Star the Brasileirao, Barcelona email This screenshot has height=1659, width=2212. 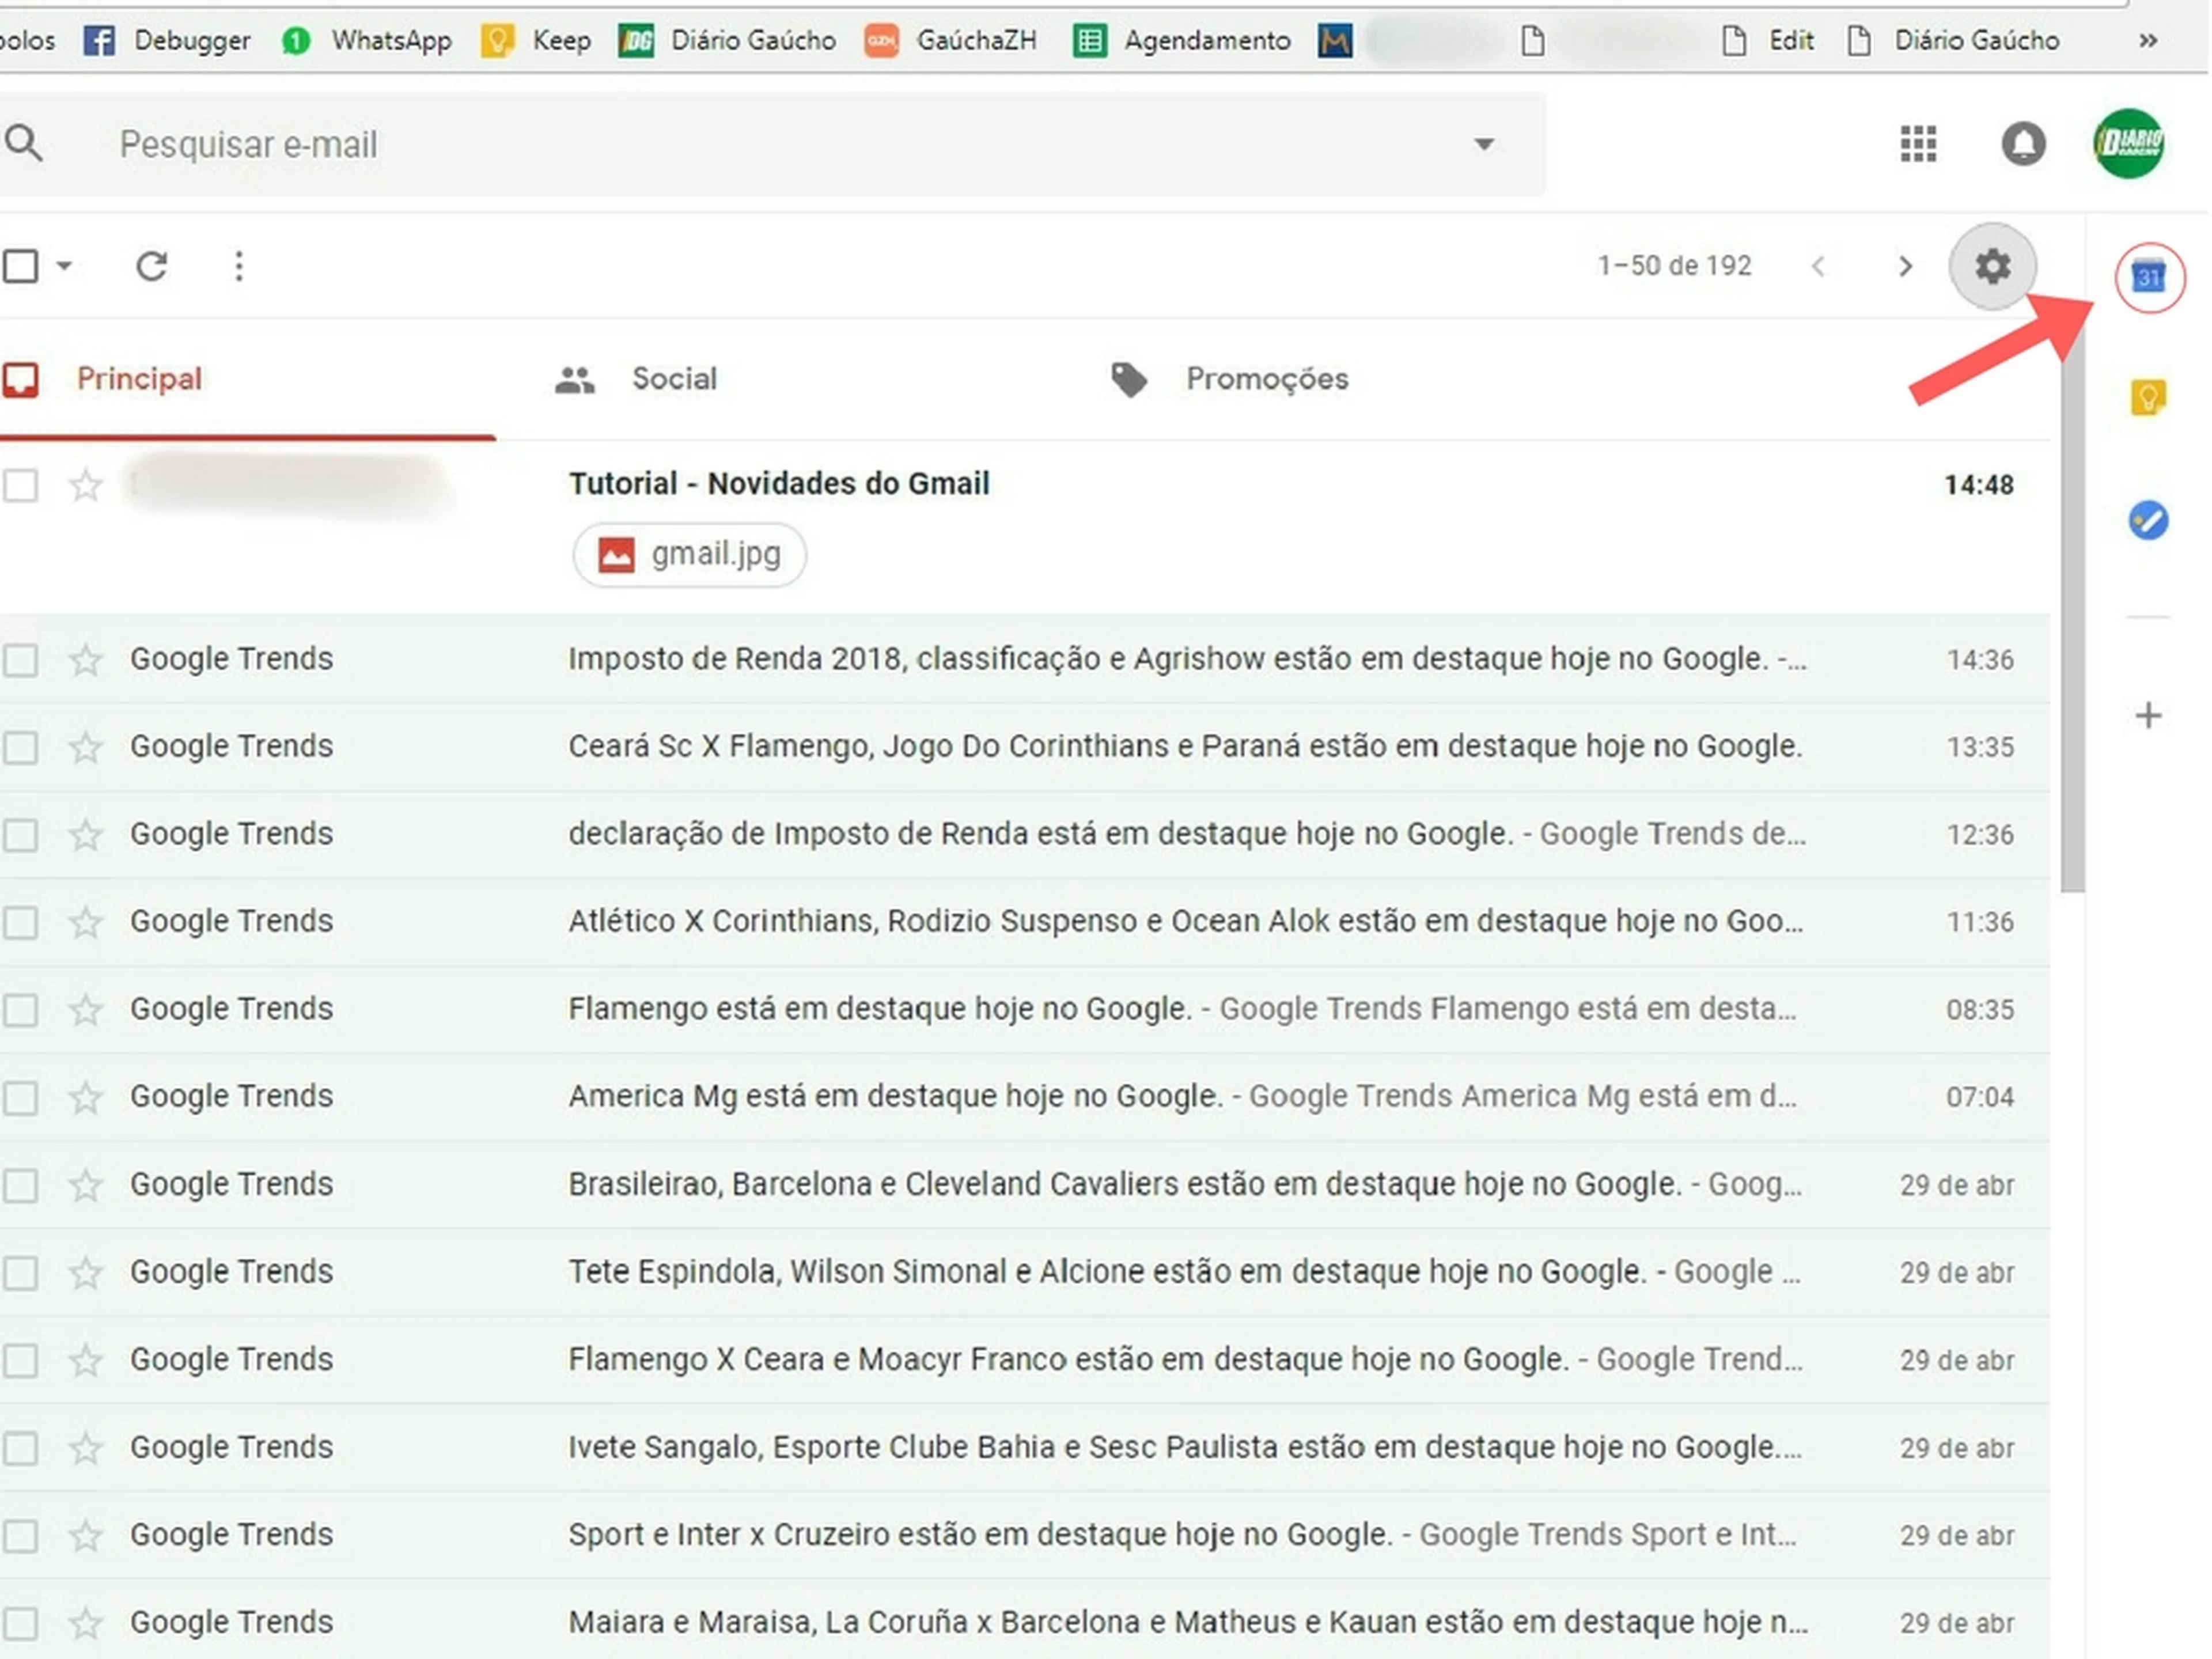(85, 1185)
